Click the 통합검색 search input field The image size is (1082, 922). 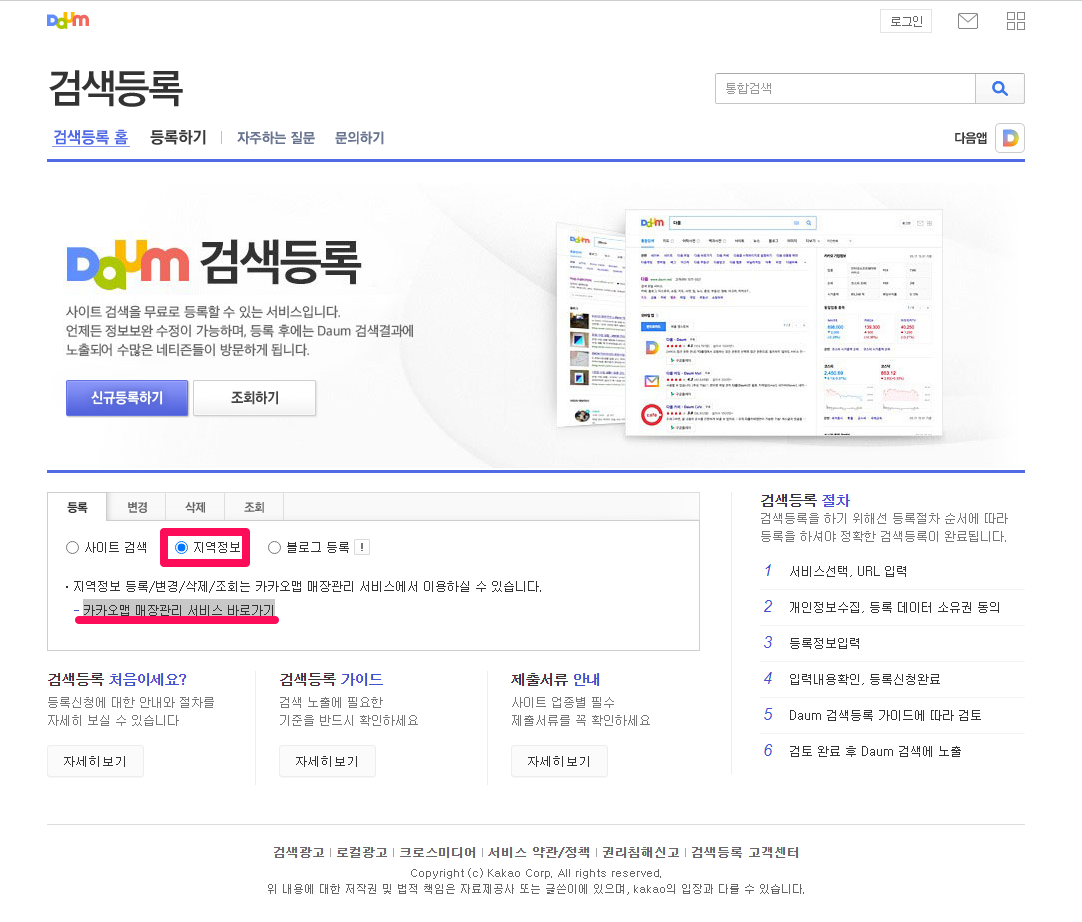pos(845,88)
